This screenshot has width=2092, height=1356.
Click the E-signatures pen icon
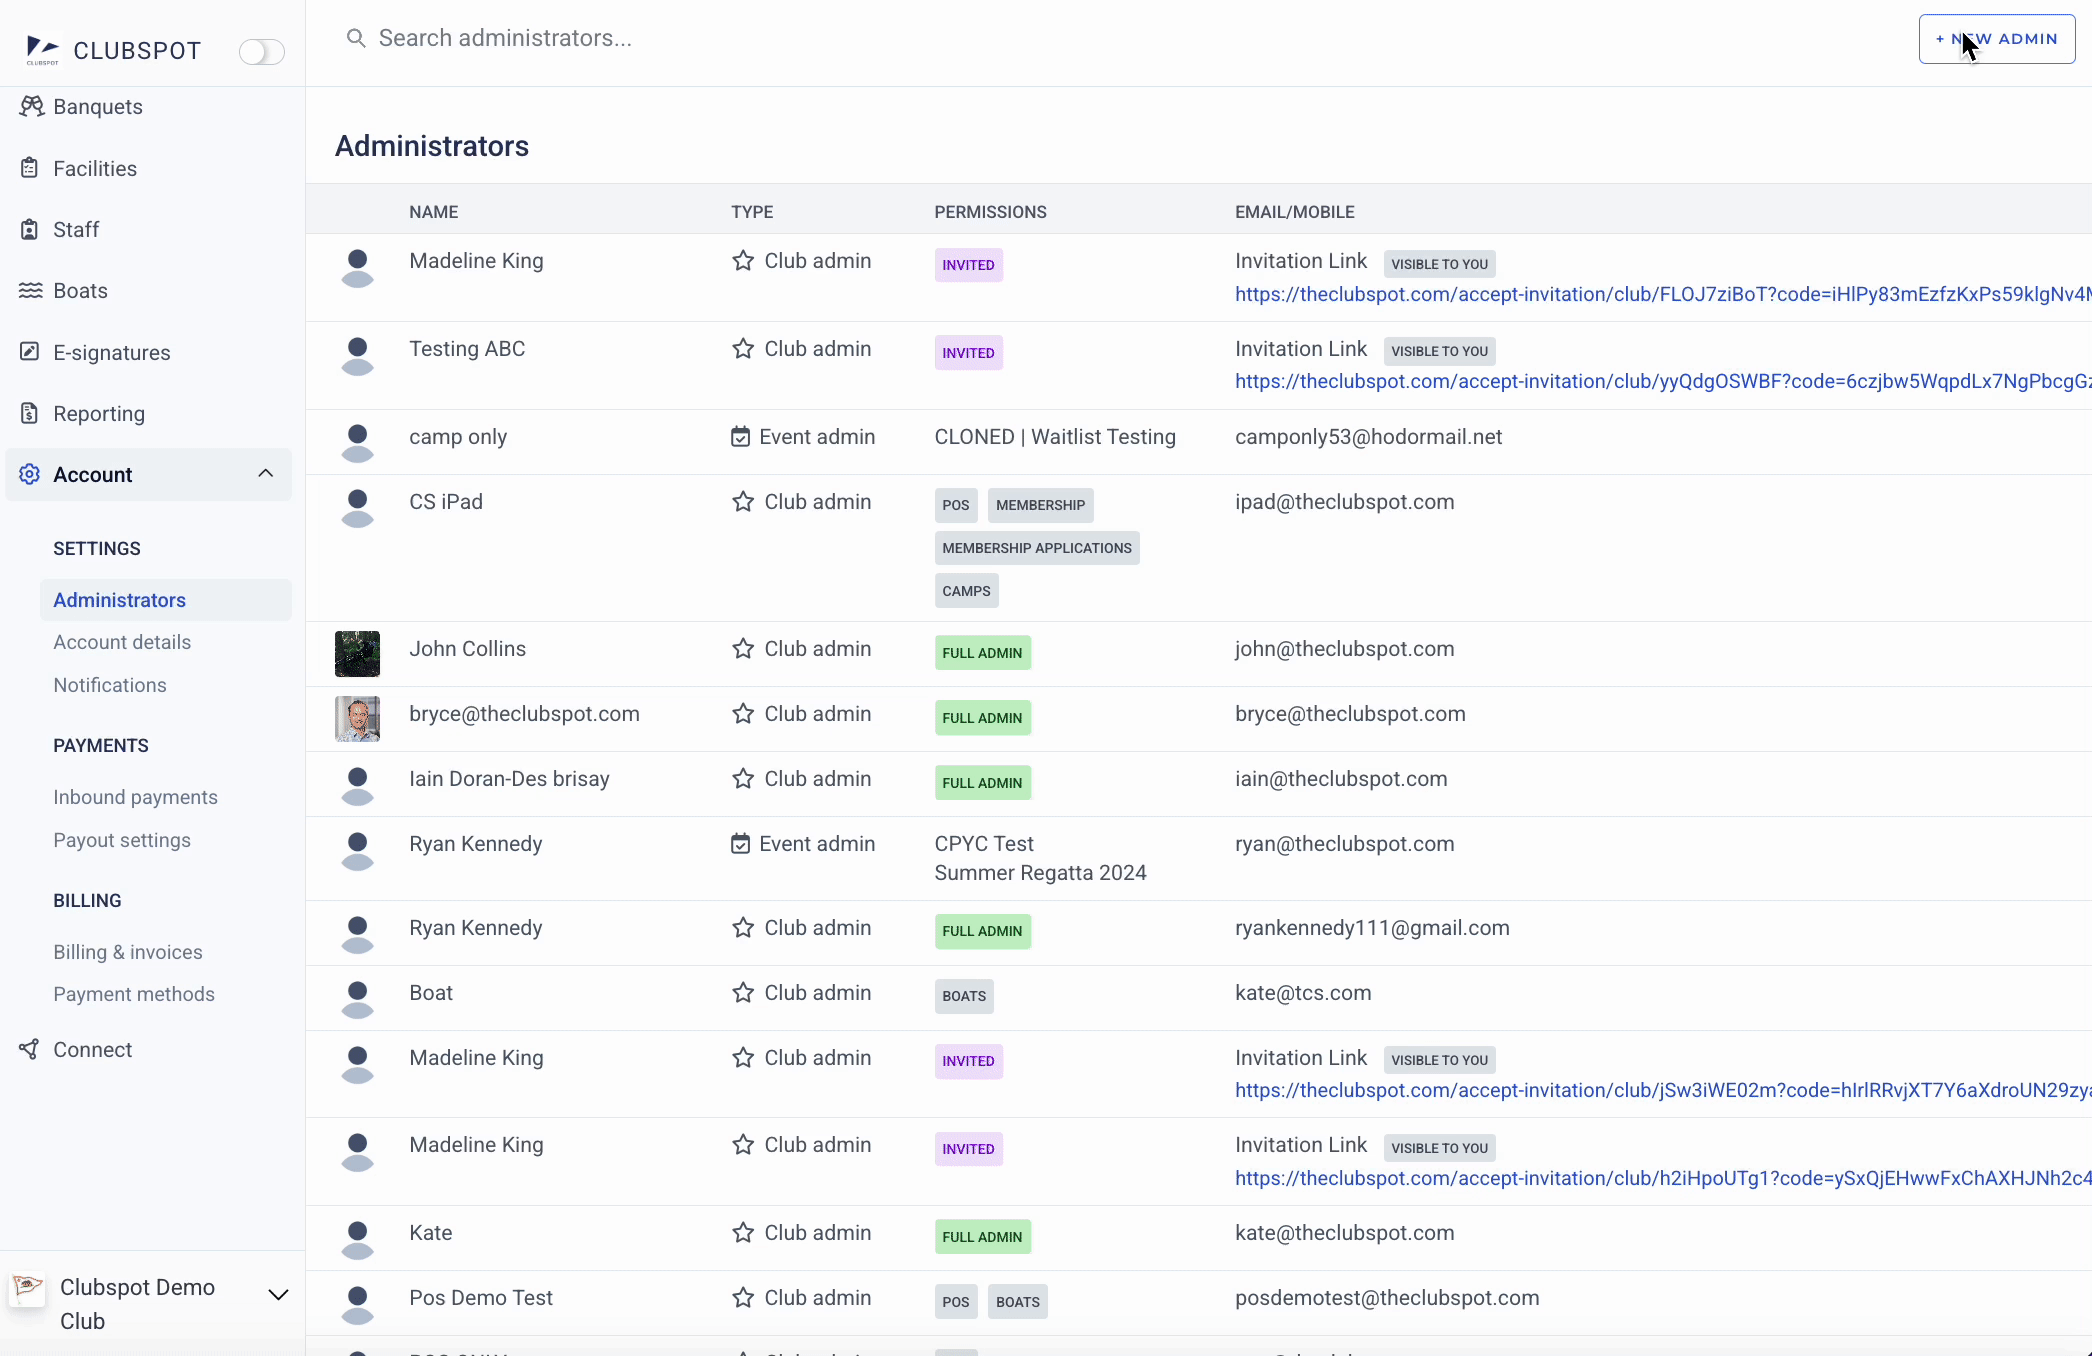click(30, 352)
